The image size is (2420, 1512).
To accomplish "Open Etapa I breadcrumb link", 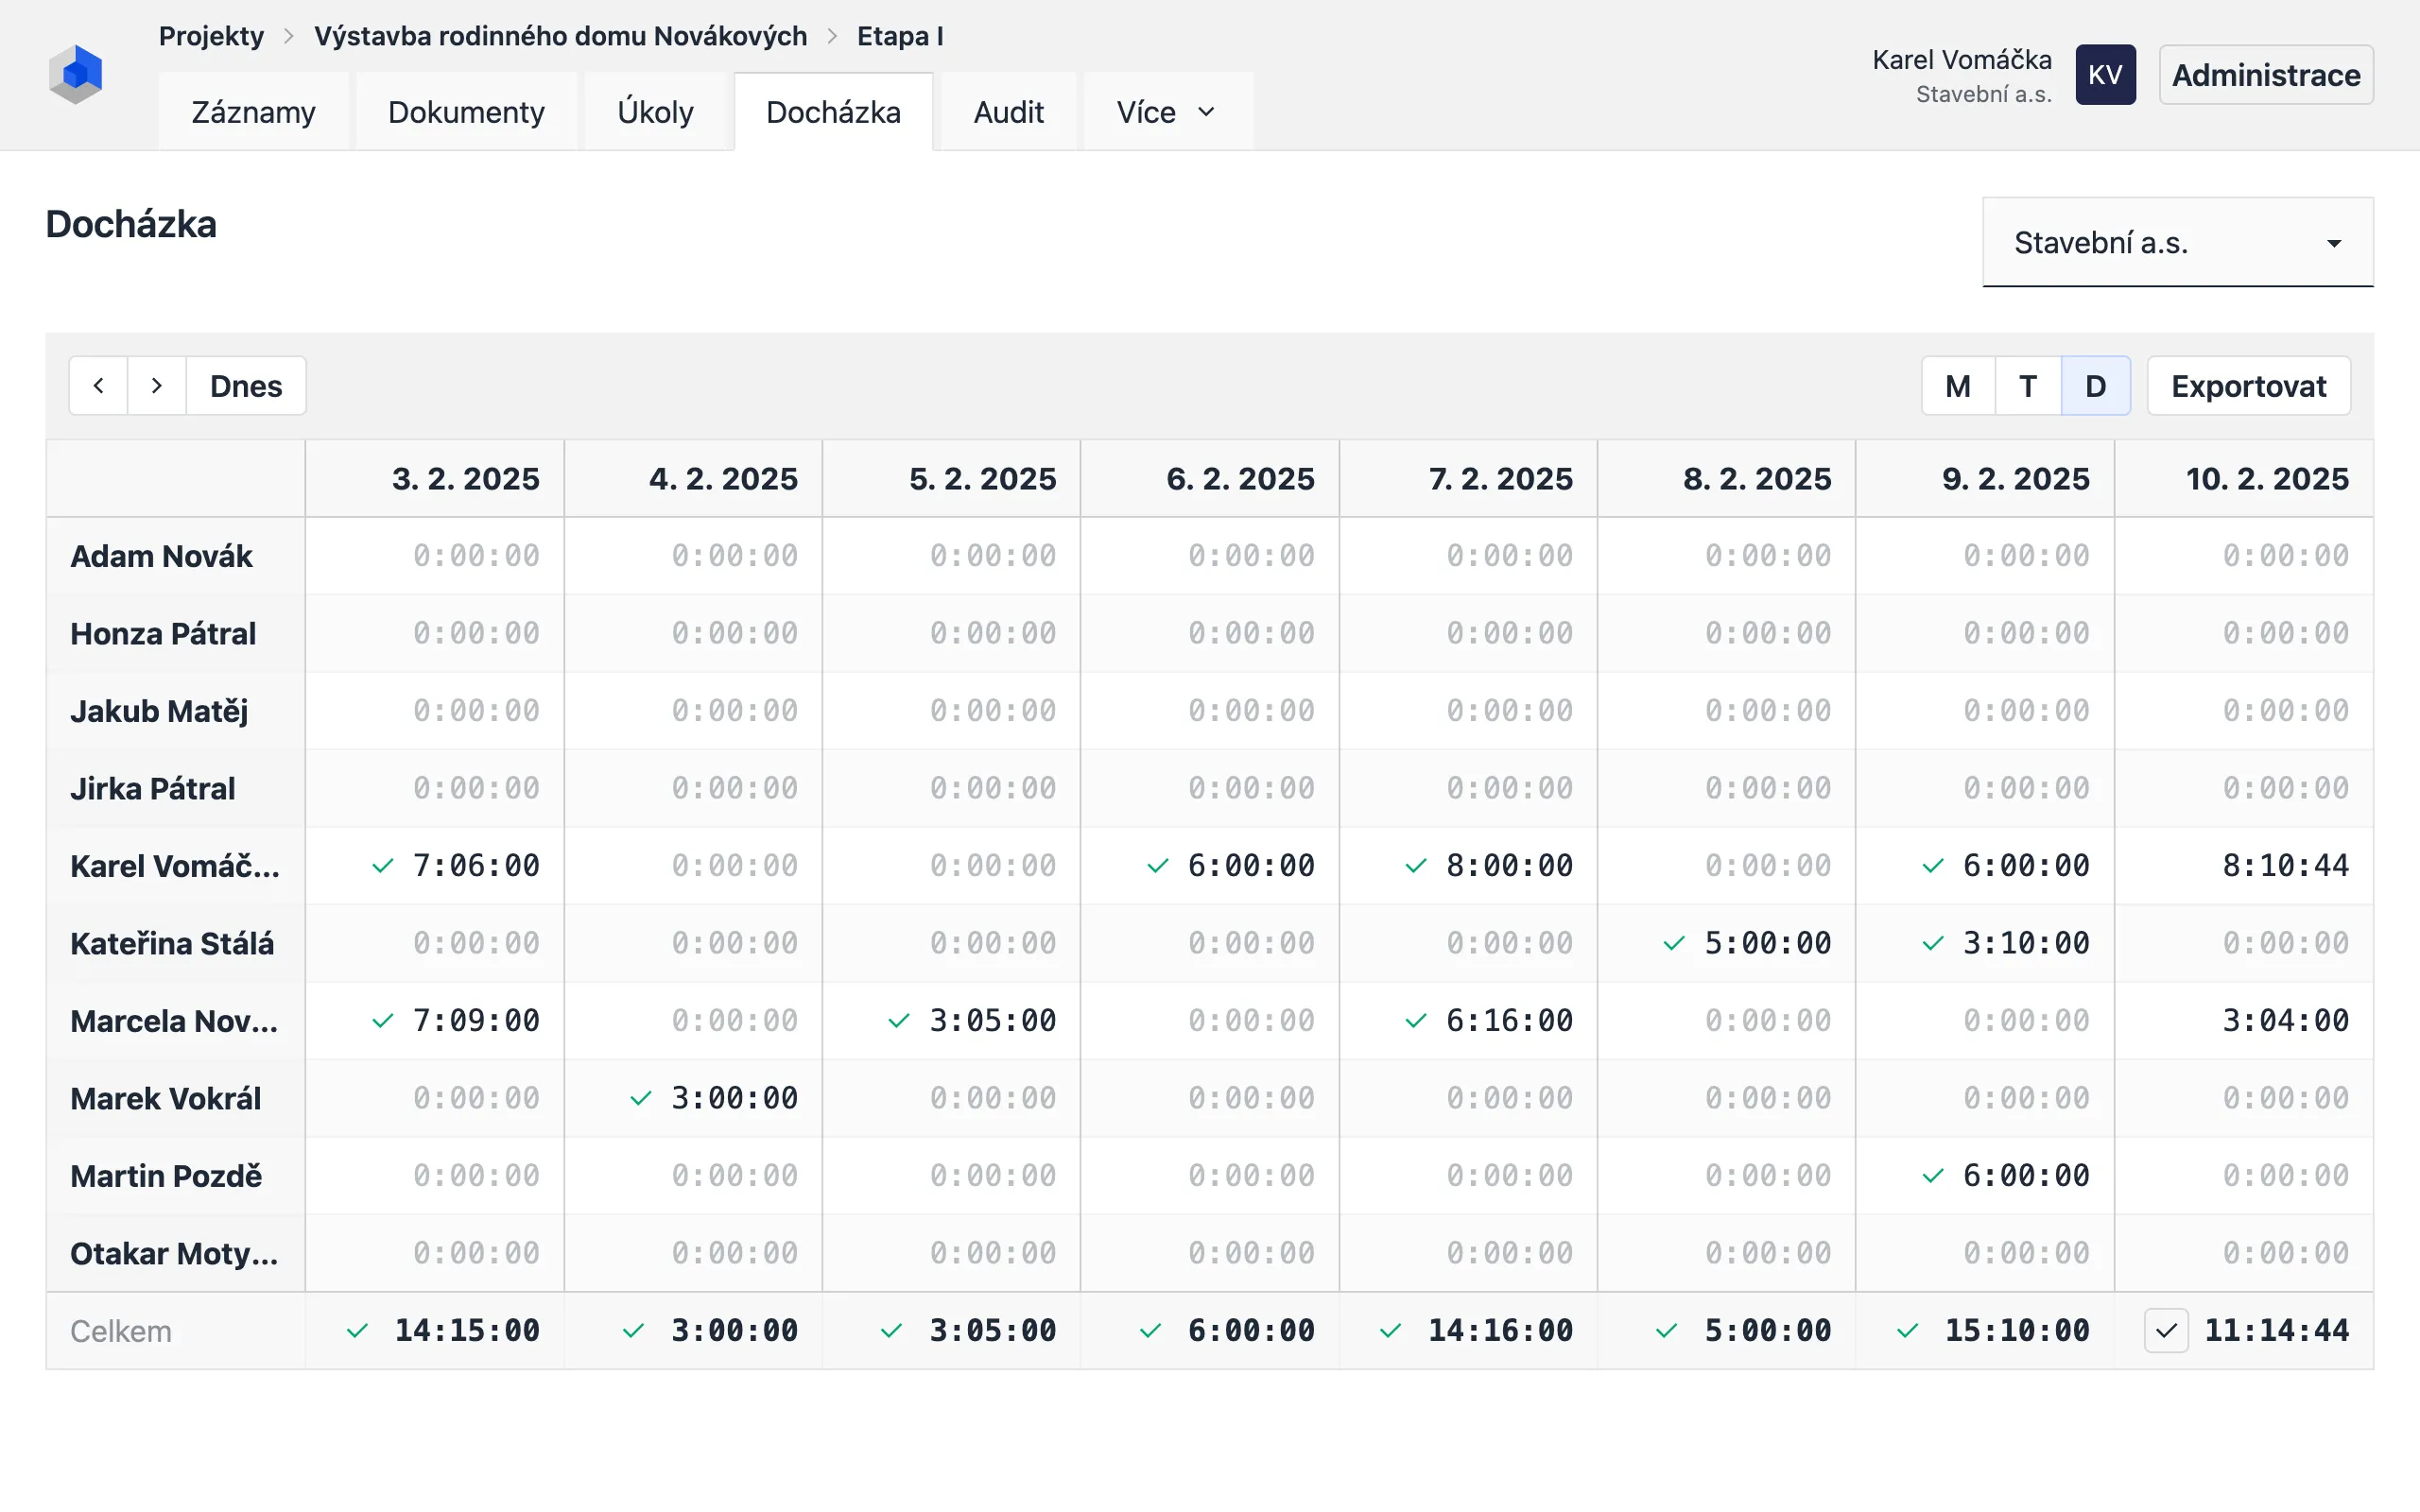I will tap(900, 36).
